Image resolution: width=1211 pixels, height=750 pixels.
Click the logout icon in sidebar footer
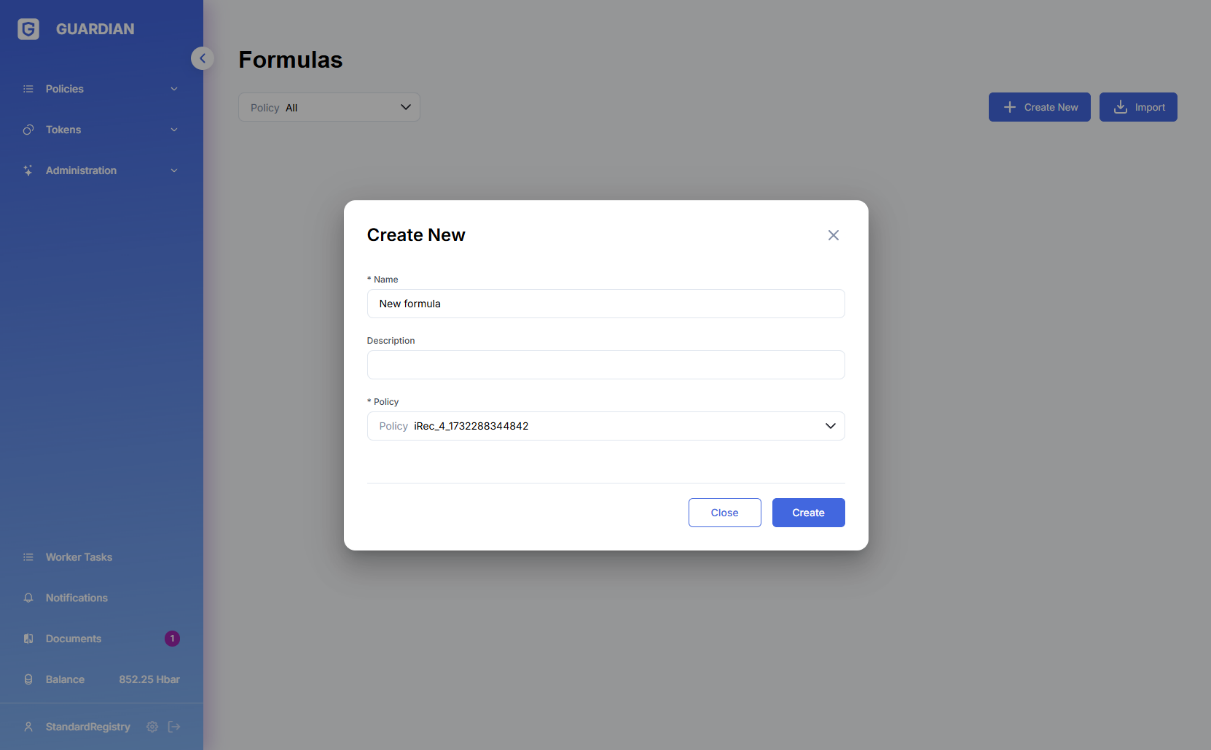coord(174,727)
